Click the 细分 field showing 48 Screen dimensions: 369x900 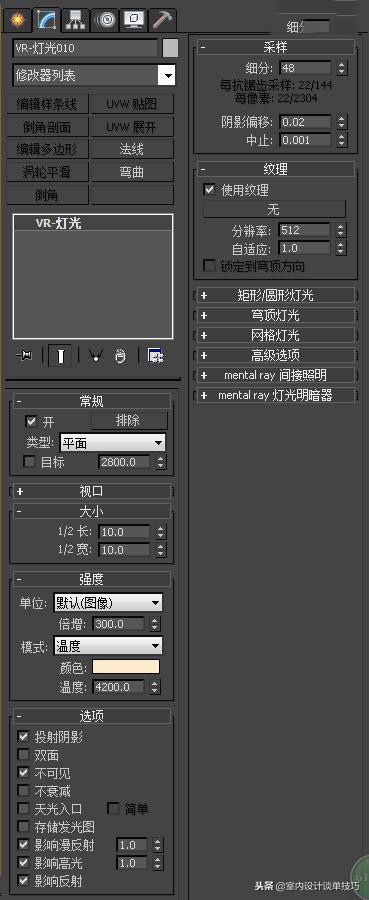[305, 68]
